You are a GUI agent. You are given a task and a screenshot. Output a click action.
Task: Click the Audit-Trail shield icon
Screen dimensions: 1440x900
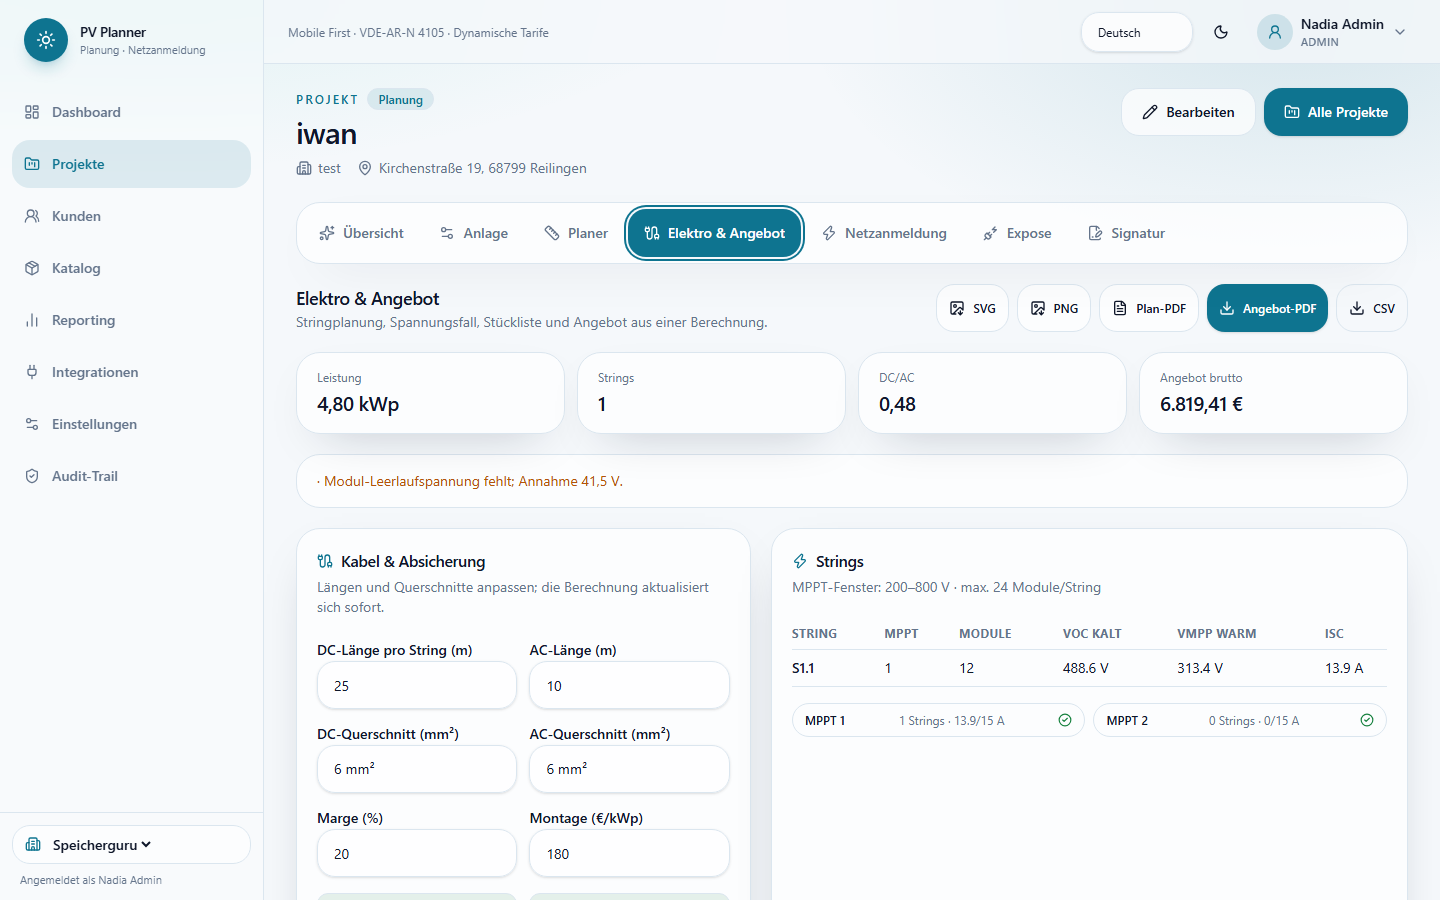pos(32,476)
